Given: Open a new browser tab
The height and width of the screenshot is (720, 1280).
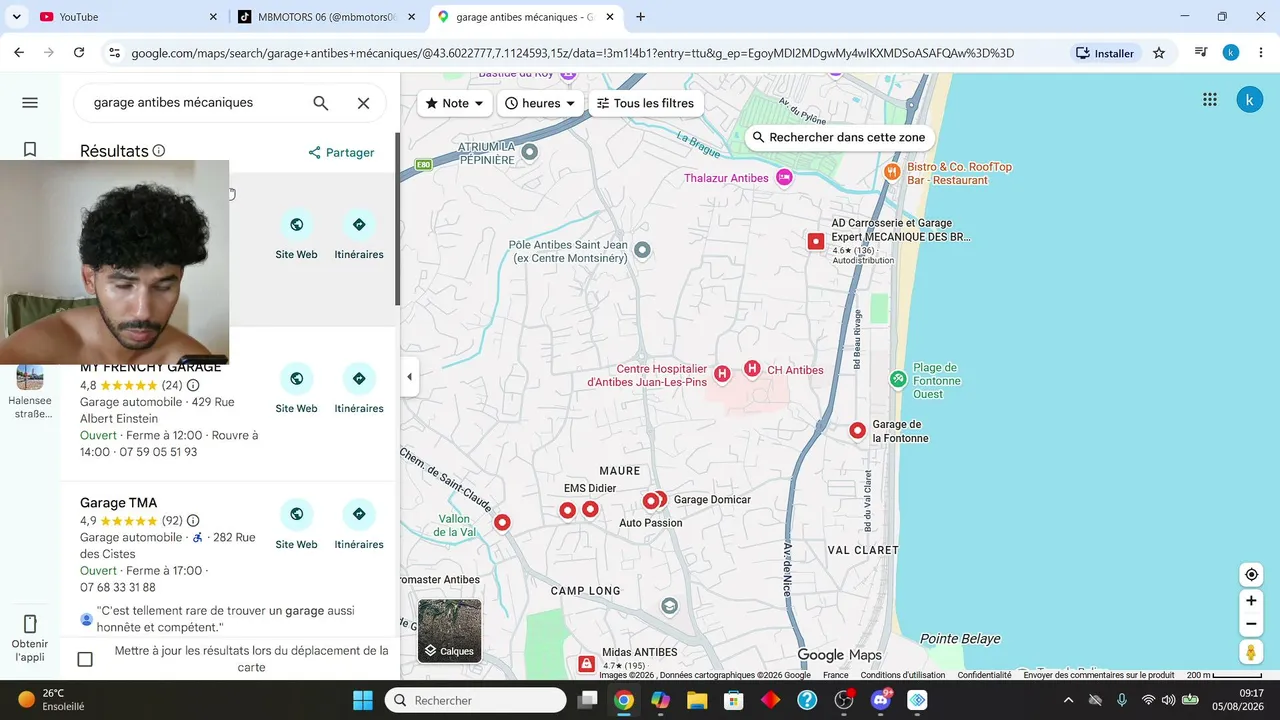Looking at the screenshot, I should [640, 17].
